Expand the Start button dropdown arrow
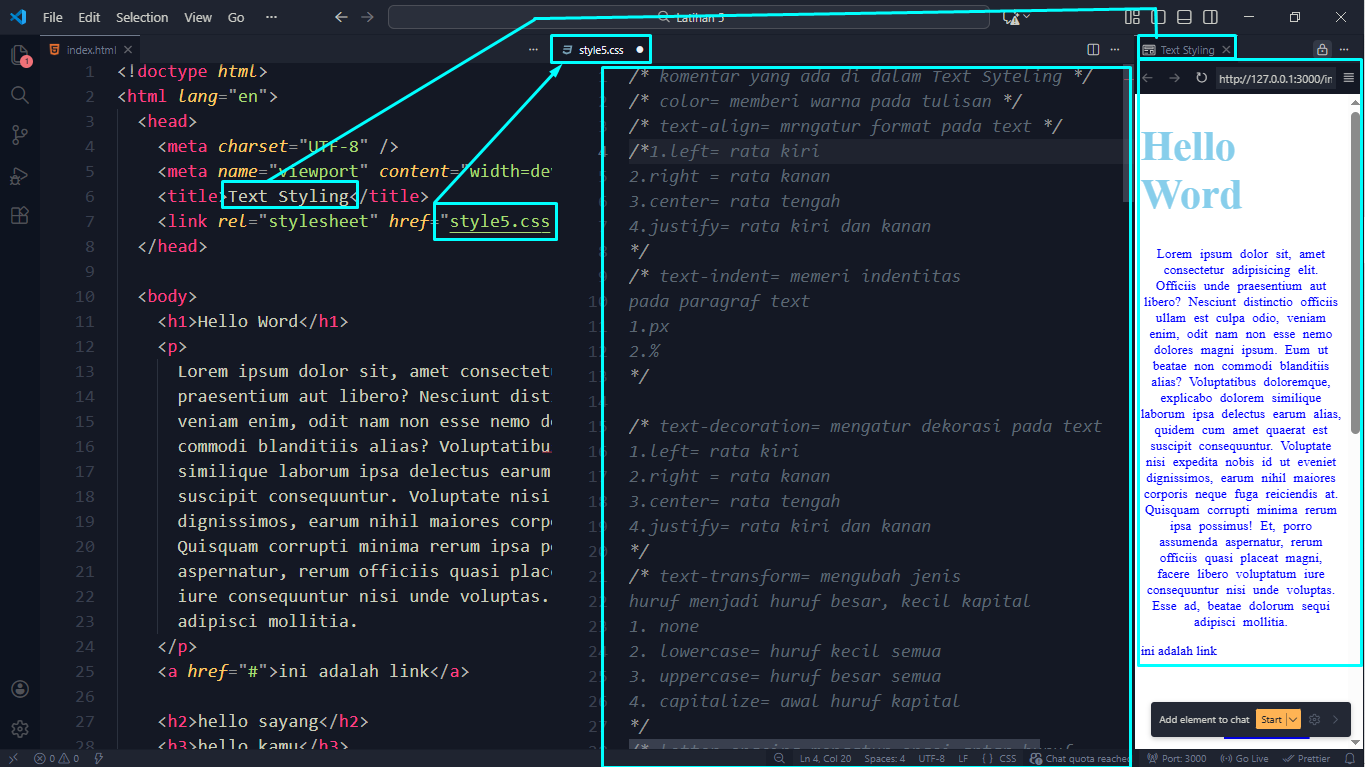1365x767 pixels. [x=1294, y=719]
